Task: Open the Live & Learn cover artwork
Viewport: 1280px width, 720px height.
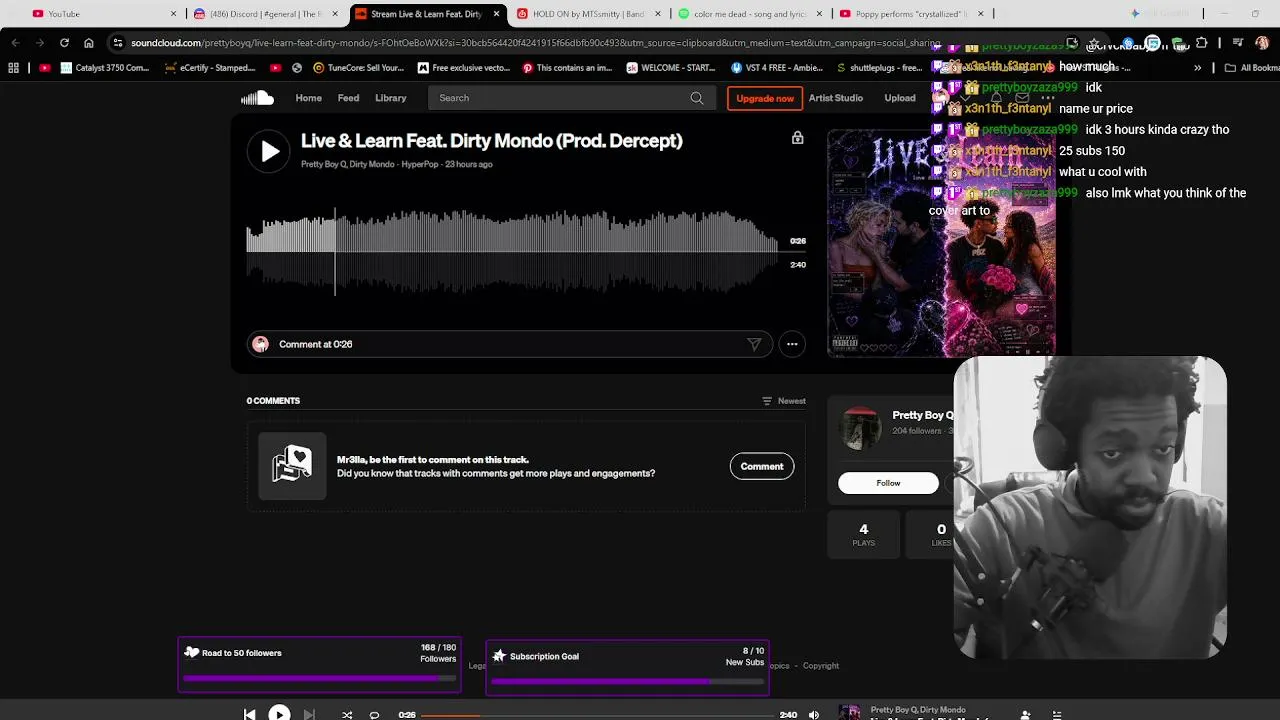Action: point(941,243)
